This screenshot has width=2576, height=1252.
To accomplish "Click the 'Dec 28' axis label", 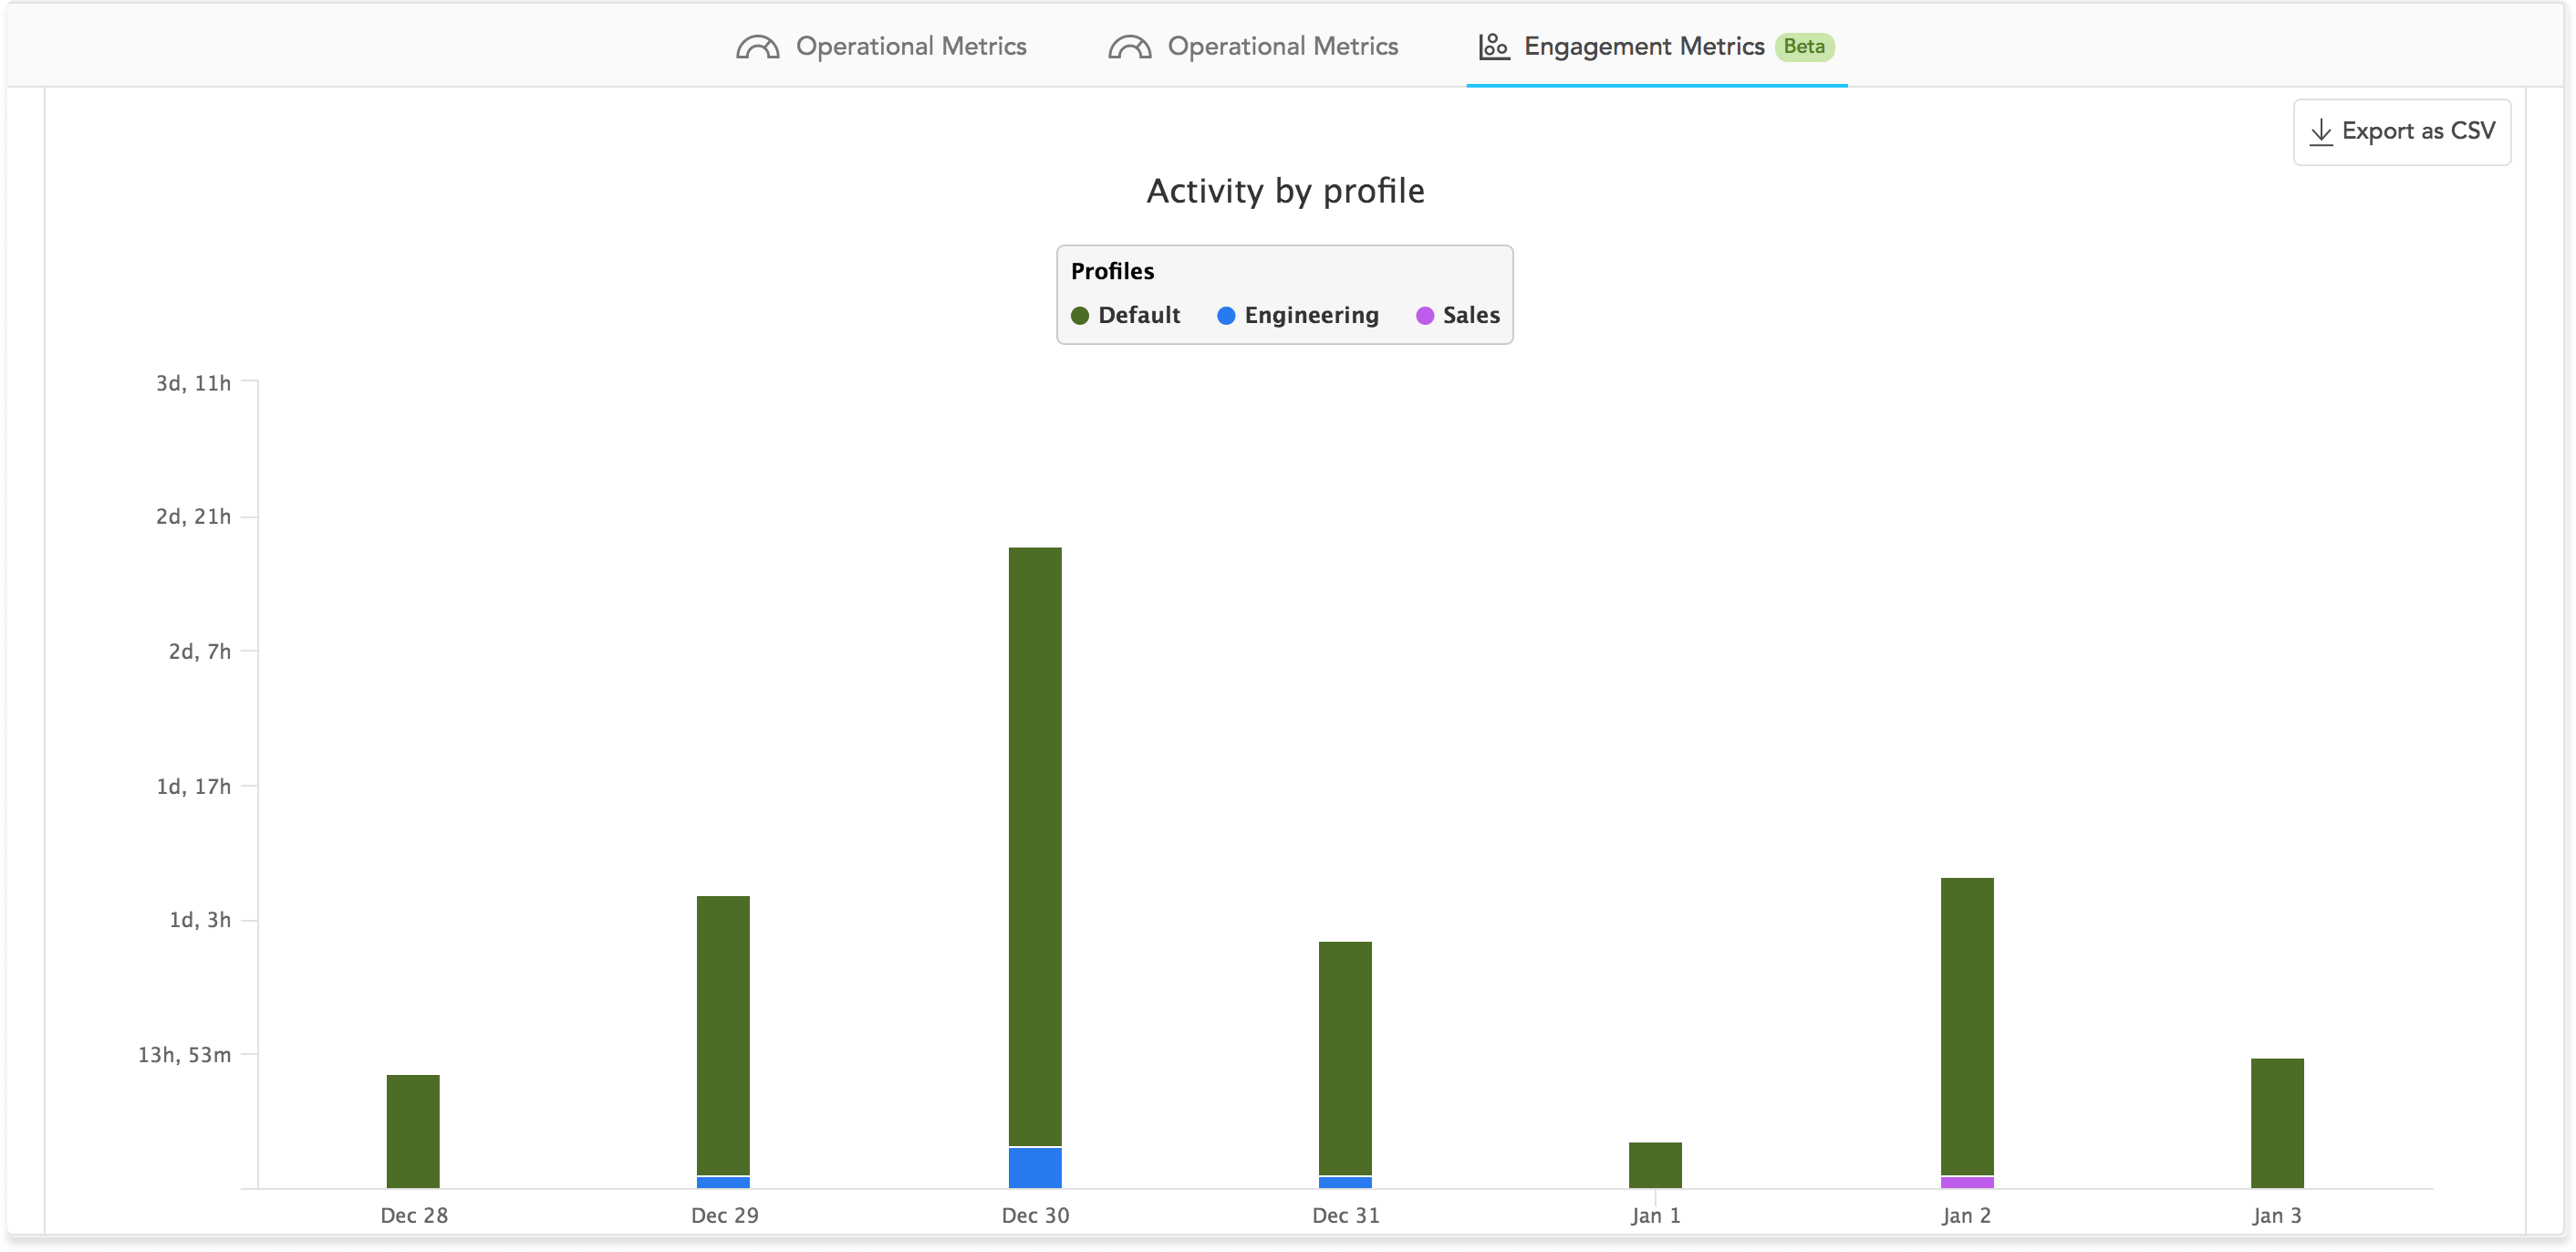I will point(414,1215).
